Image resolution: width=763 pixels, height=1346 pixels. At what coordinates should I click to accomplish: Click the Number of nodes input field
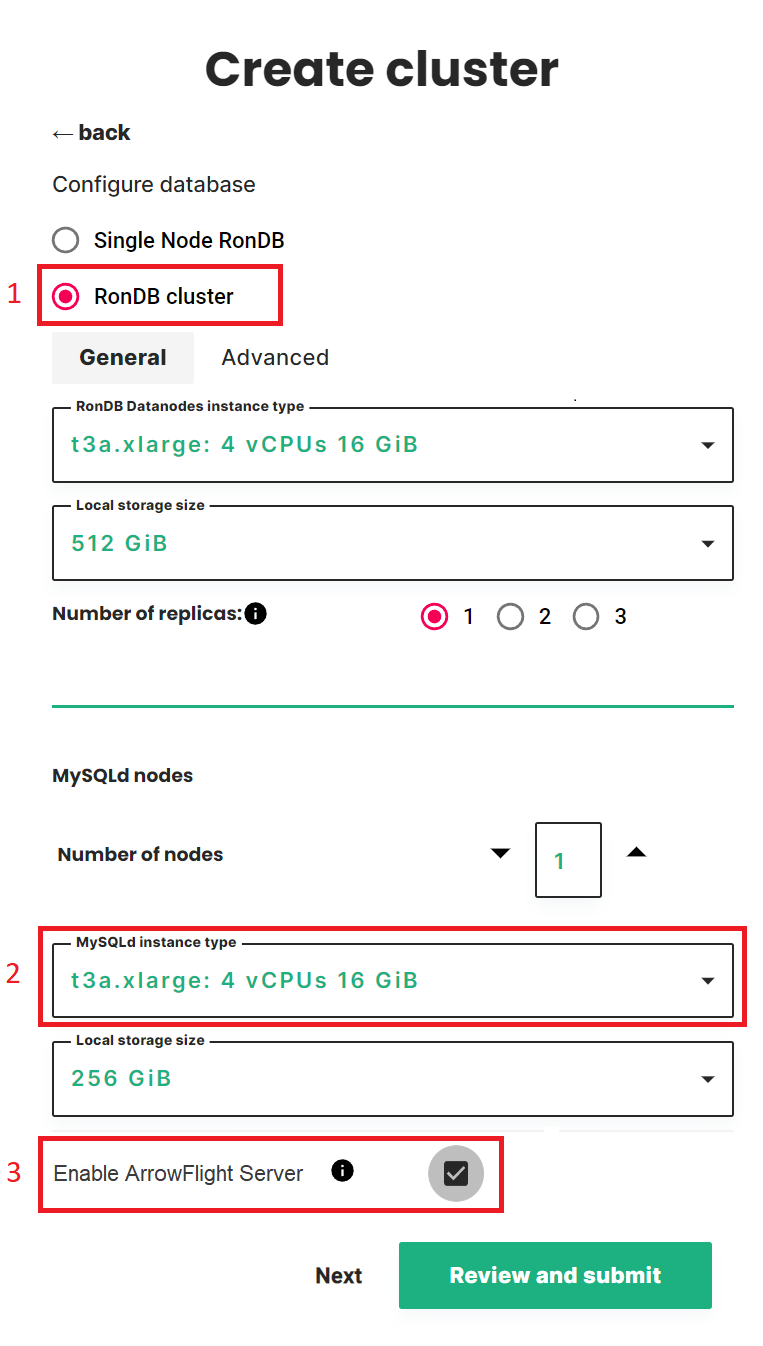568,859
